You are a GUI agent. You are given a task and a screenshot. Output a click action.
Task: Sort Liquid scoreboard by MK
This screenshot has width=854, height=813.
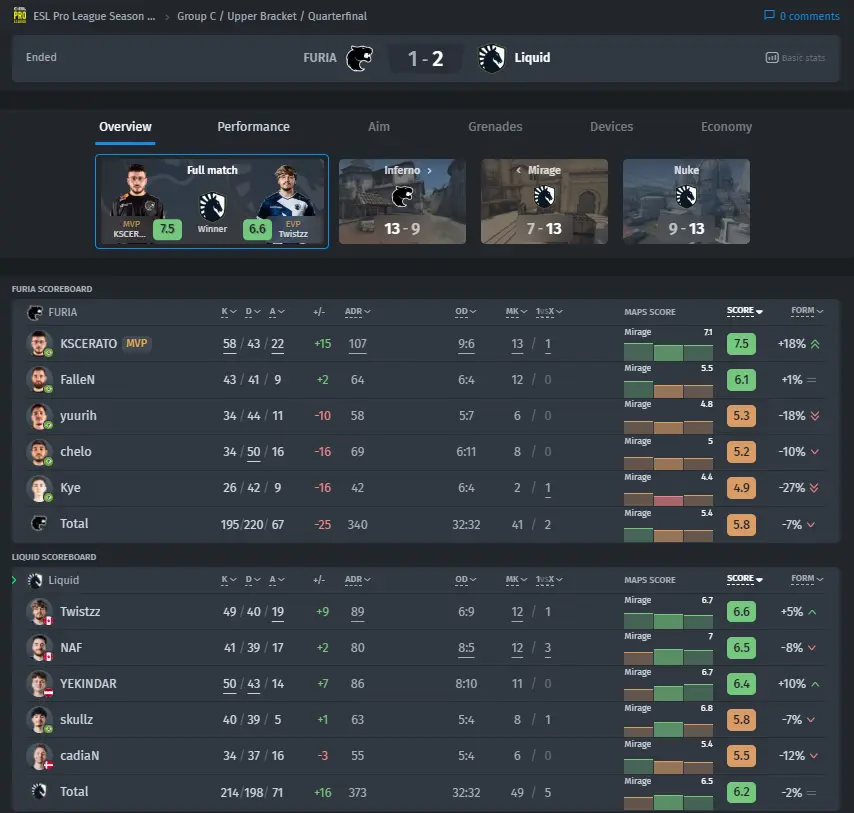coord(516,579)
